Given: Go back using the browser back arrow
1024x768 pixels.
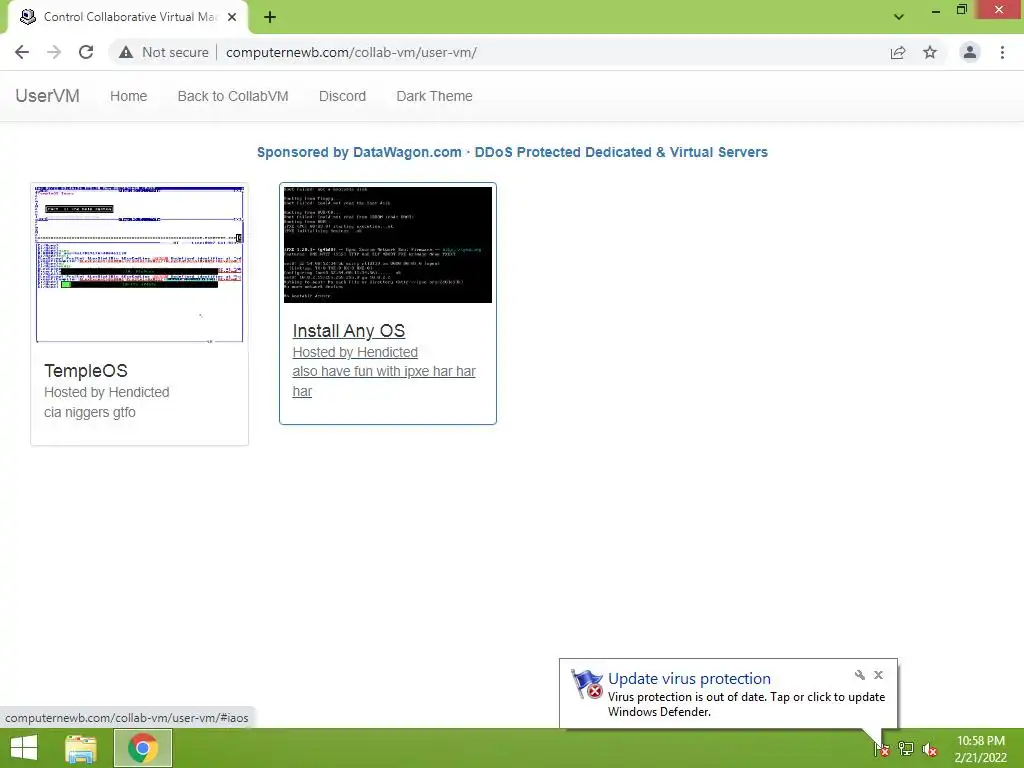Looking at the screenshot, I should tap(22, 52).
